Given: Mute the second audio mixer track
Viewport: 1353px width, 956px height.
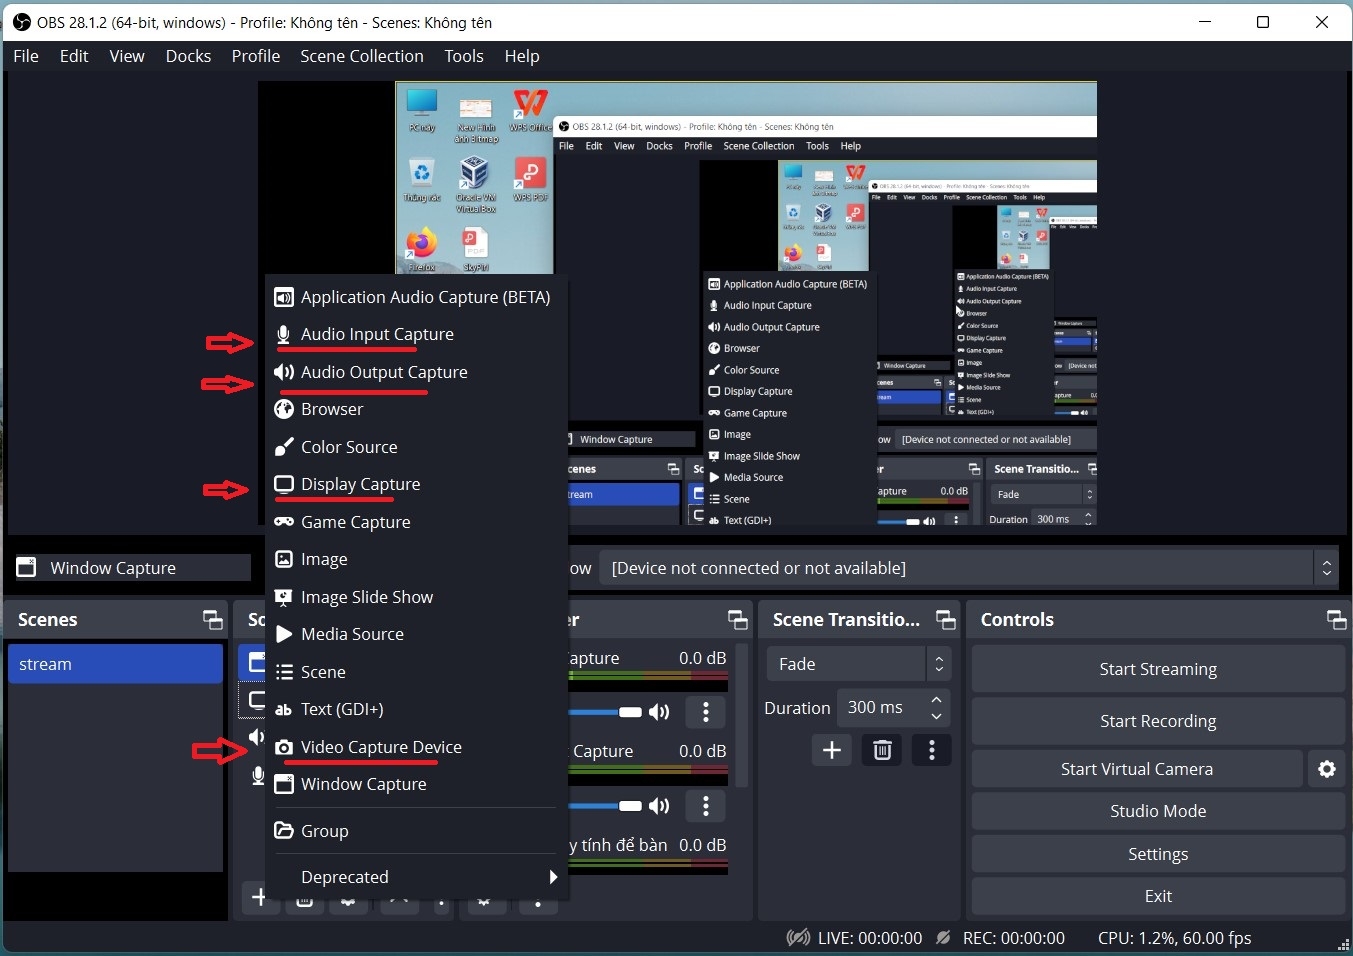Looking at the screenshot, I should coord(659,806).
